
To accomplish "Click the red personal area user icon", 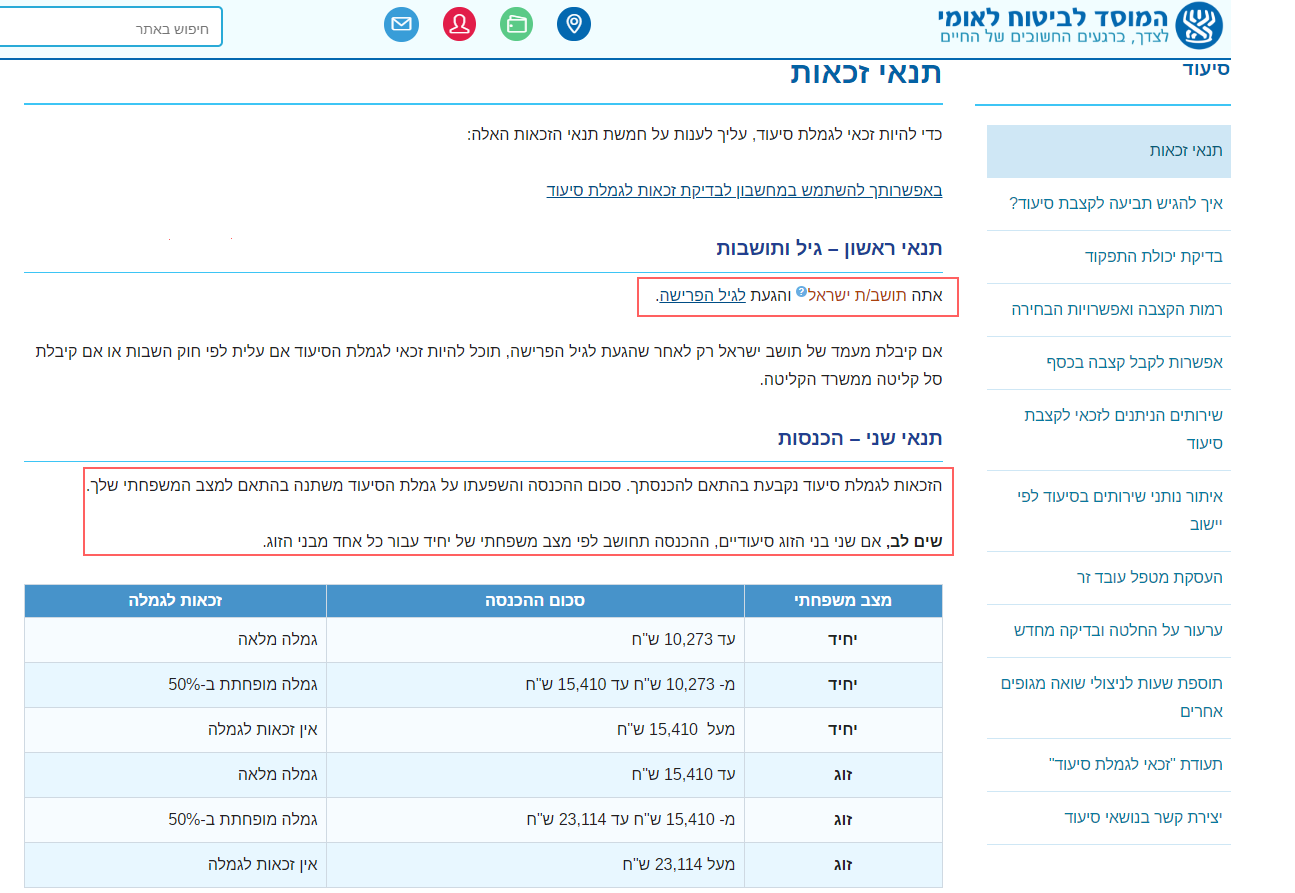I will (x=460, y=24).
